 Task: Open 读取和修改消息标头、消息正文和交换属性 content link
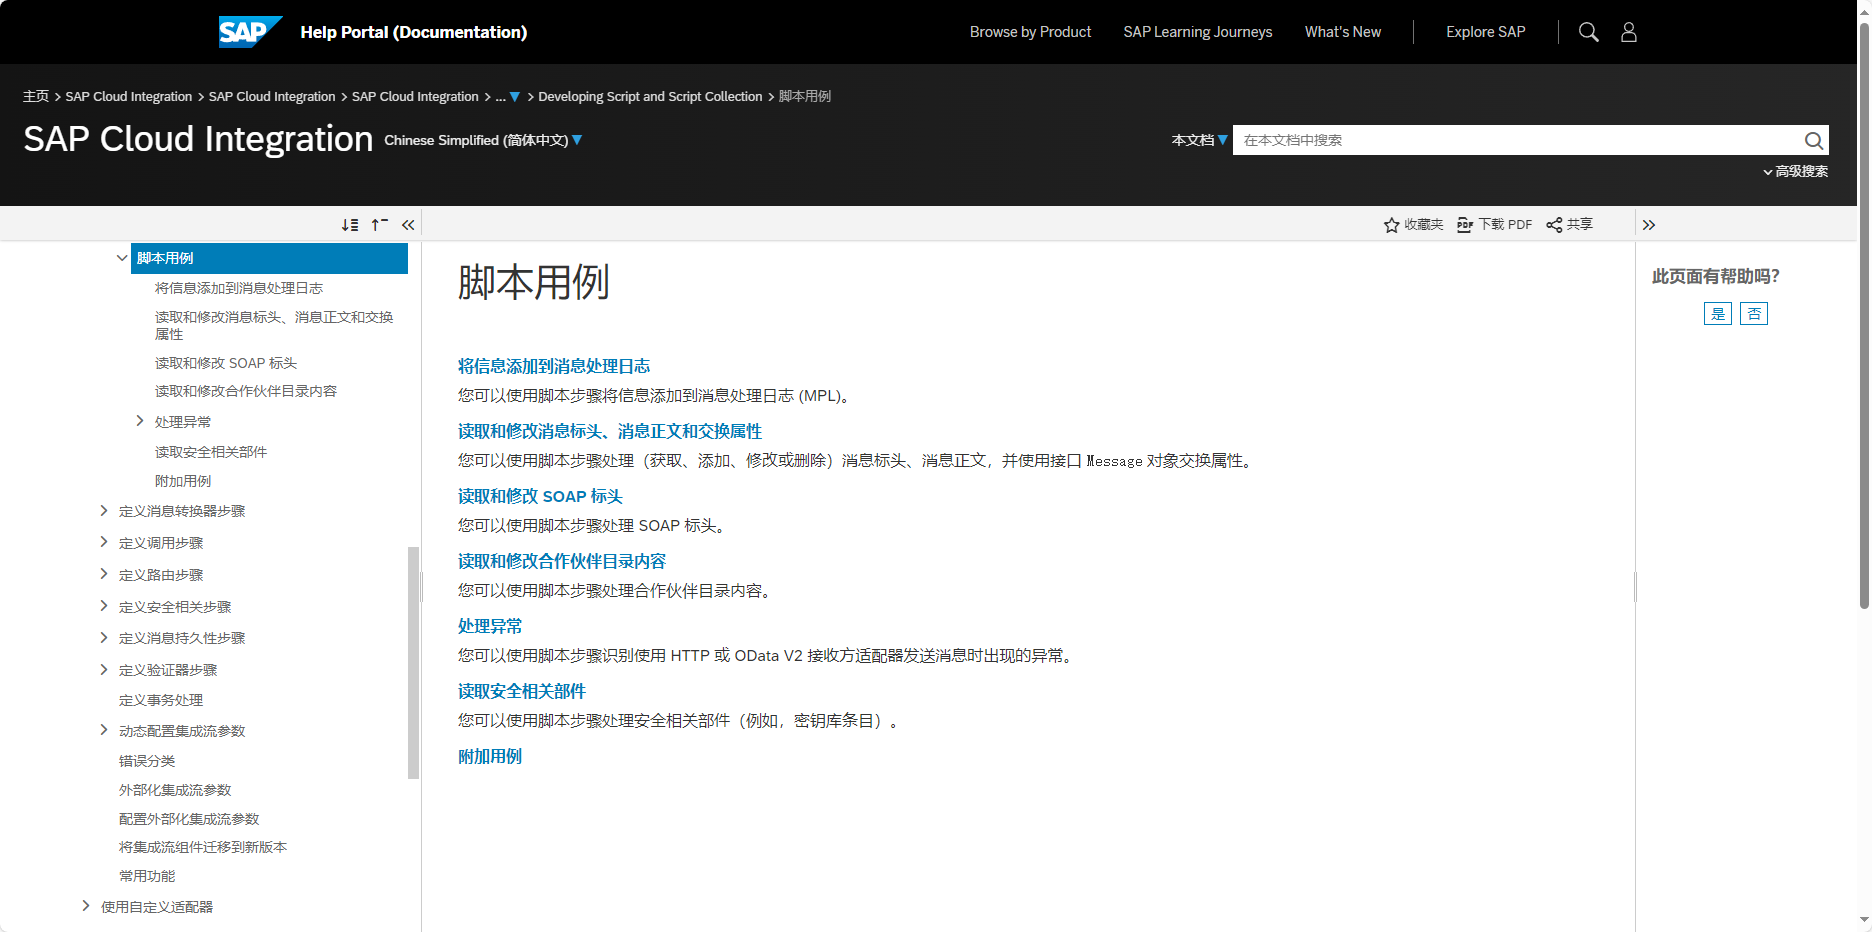coord(610,431)
